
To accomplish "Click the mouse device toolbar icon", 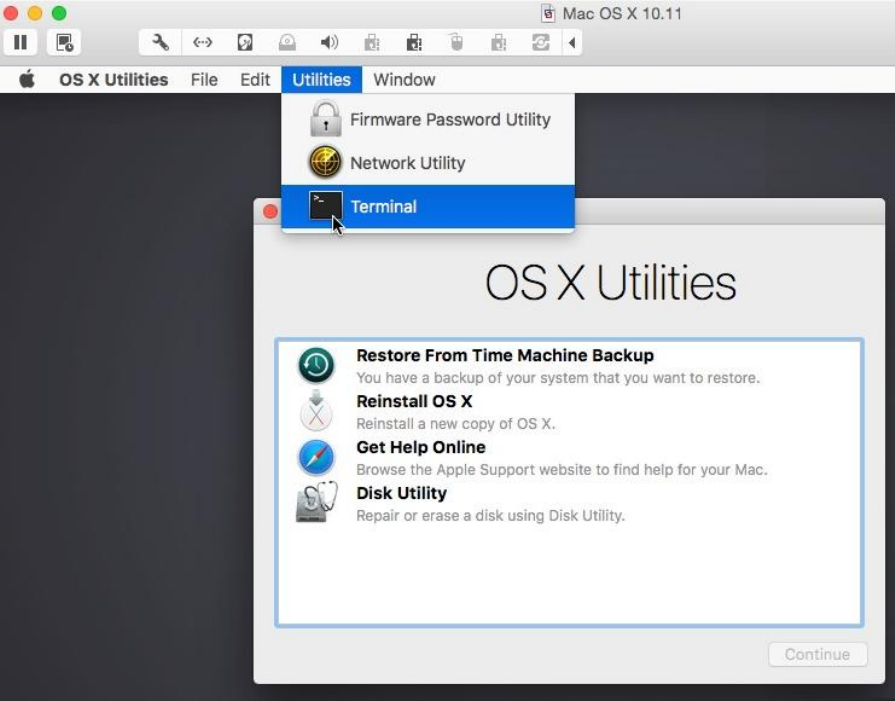I will 456,43.
